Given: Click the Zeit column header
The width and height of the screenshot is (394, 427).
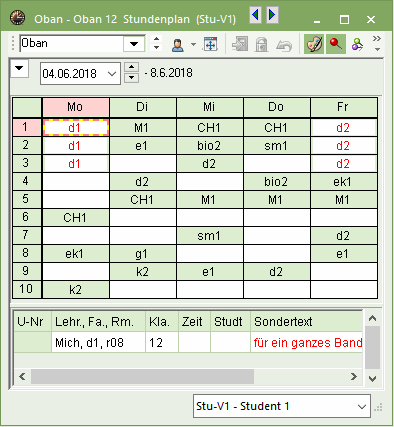Looking at the screenshot, I should point(194,322).
